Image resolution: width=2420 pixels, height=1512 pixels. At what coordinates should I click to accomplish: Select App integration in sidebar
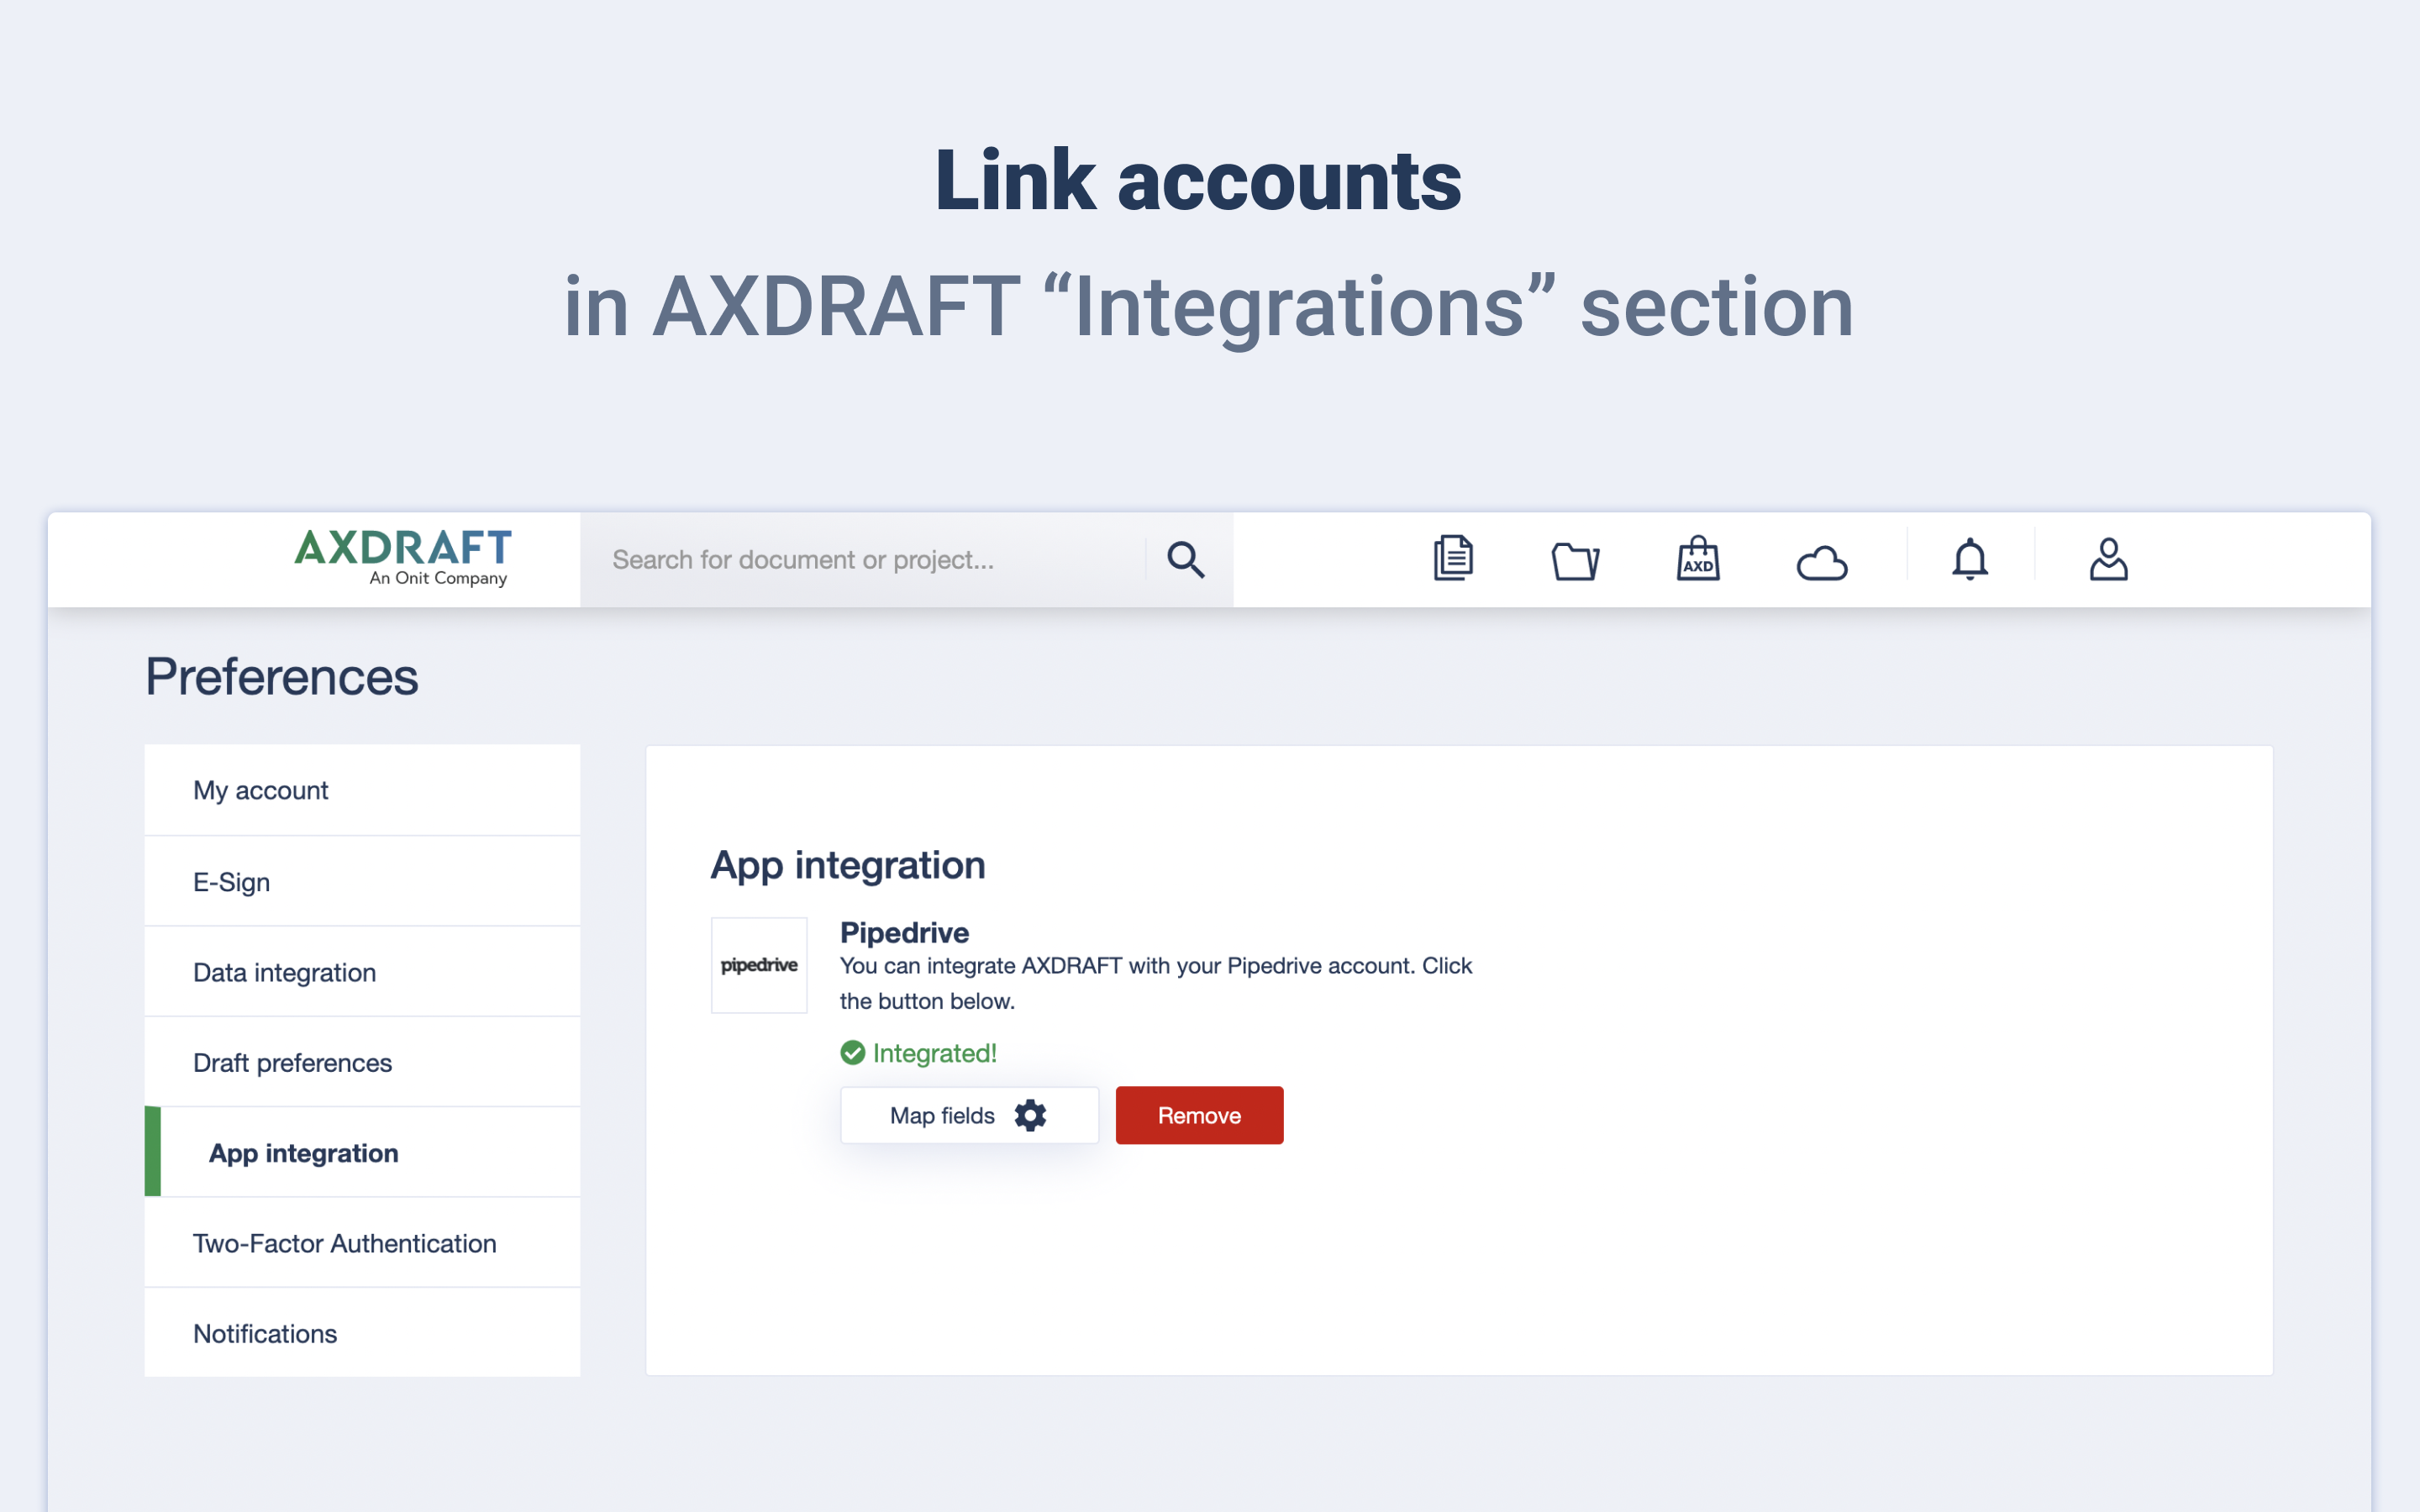click(x=362, y=1153)
